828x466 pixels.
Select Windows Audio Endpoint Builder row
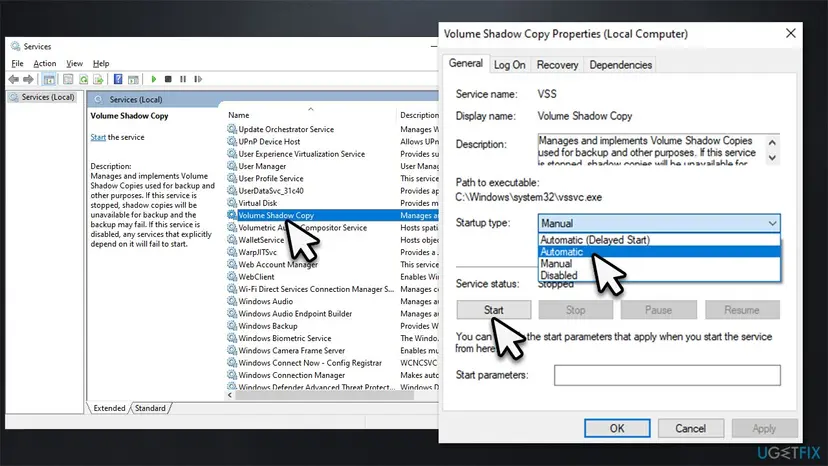tap(332, 313)
